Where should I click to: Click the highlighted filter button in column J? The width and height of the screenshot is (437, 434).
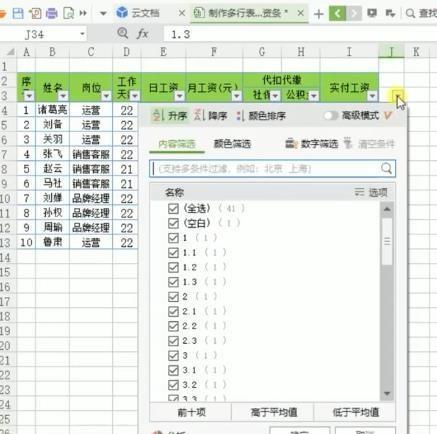[x=397, y=96]
